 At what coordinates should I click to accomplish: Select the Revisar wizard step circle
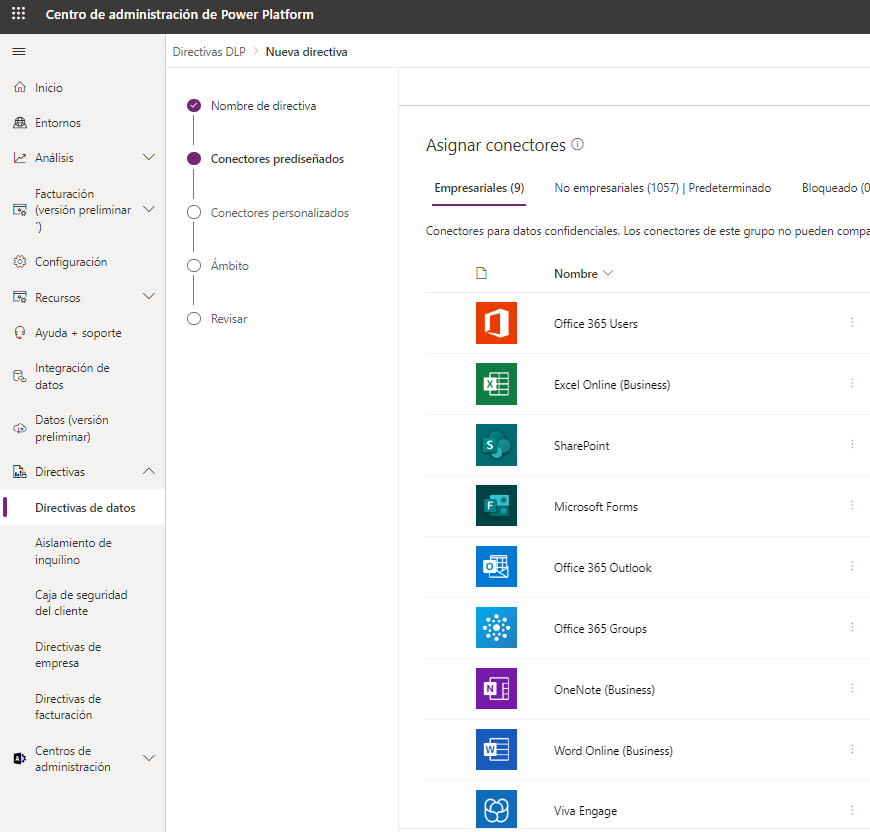[193, 318]
